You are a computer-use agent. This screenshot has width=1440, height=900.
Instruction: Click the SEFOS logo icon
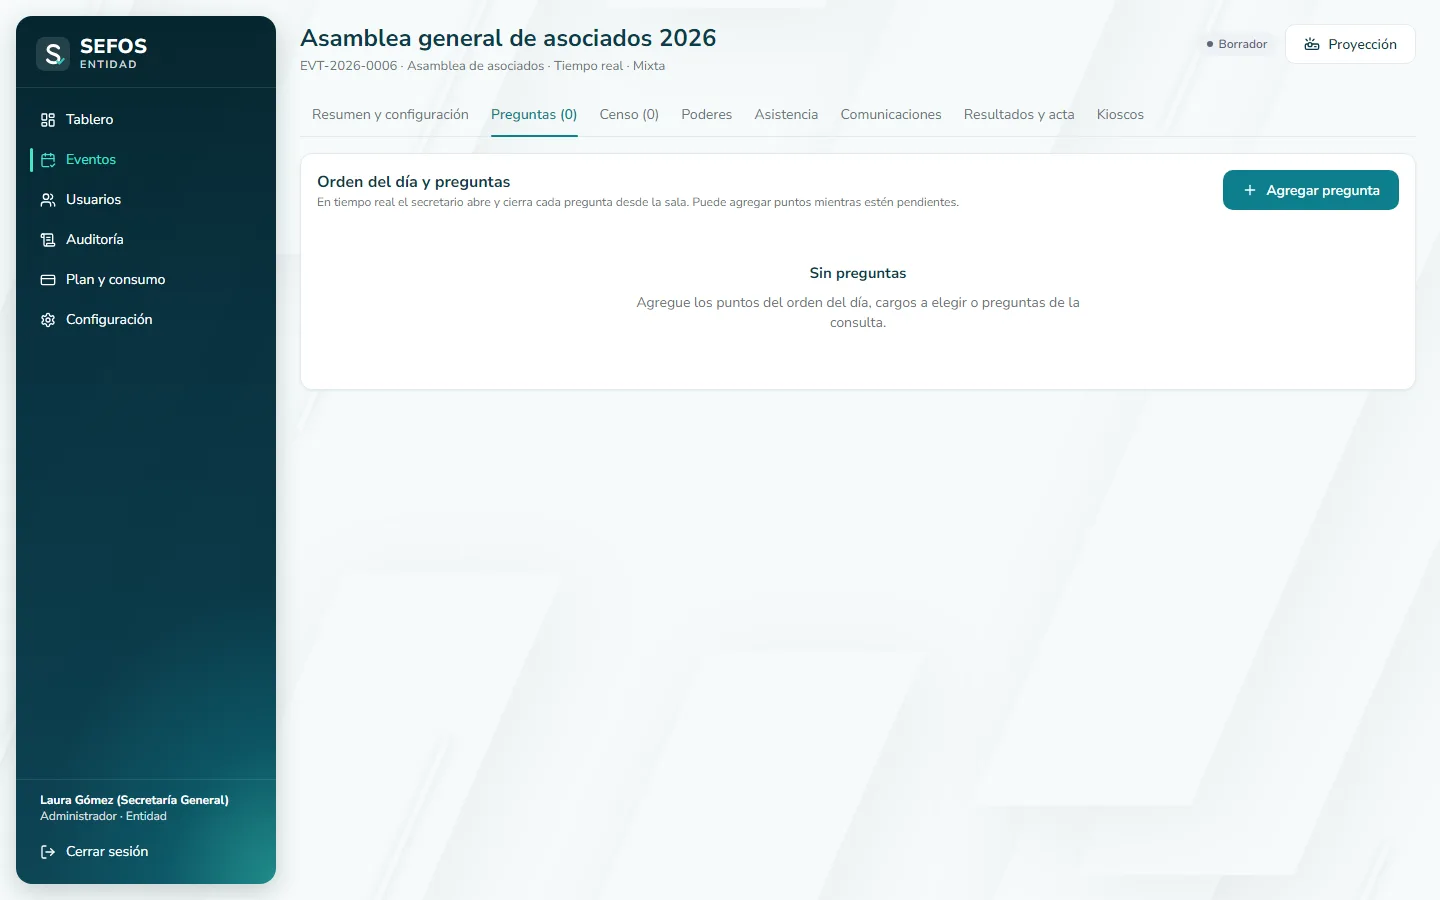(x=53, y=53)
